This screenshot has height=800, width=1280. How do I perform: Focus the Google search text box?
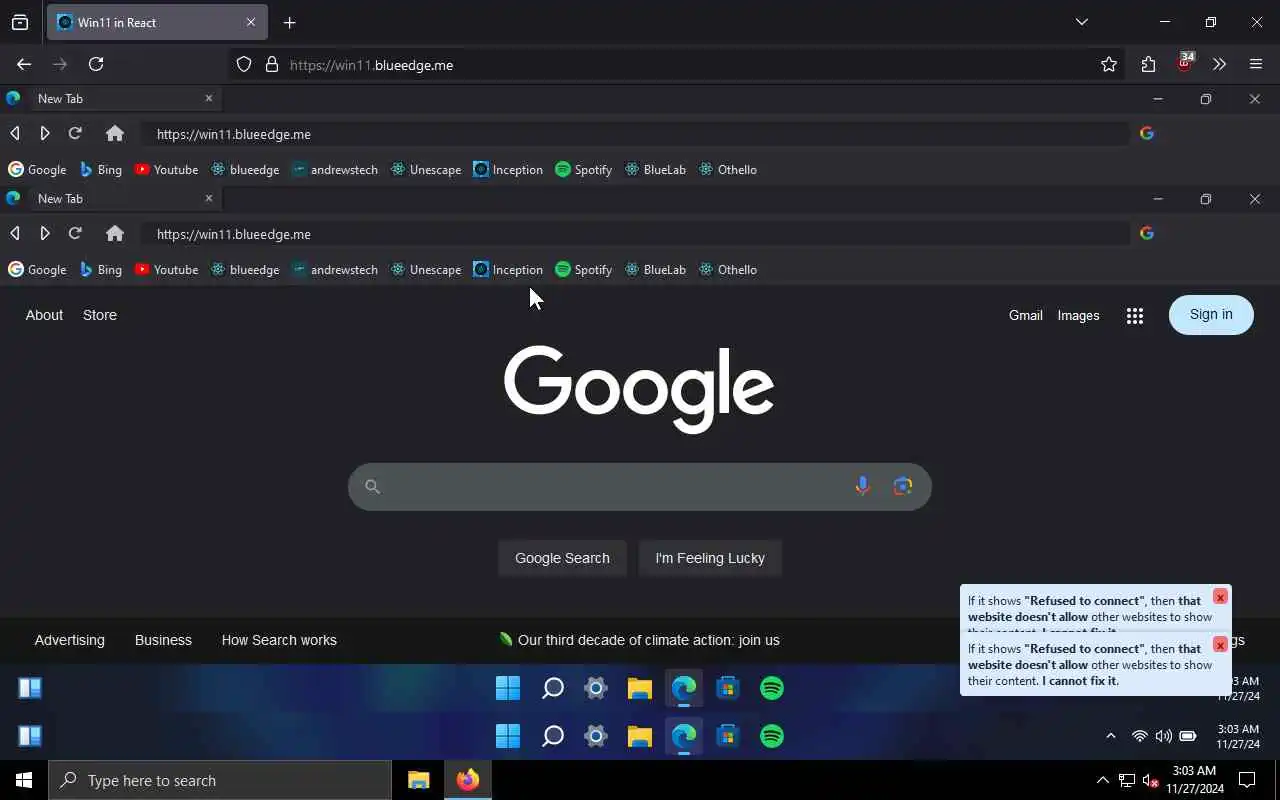[x=640, y=486]
